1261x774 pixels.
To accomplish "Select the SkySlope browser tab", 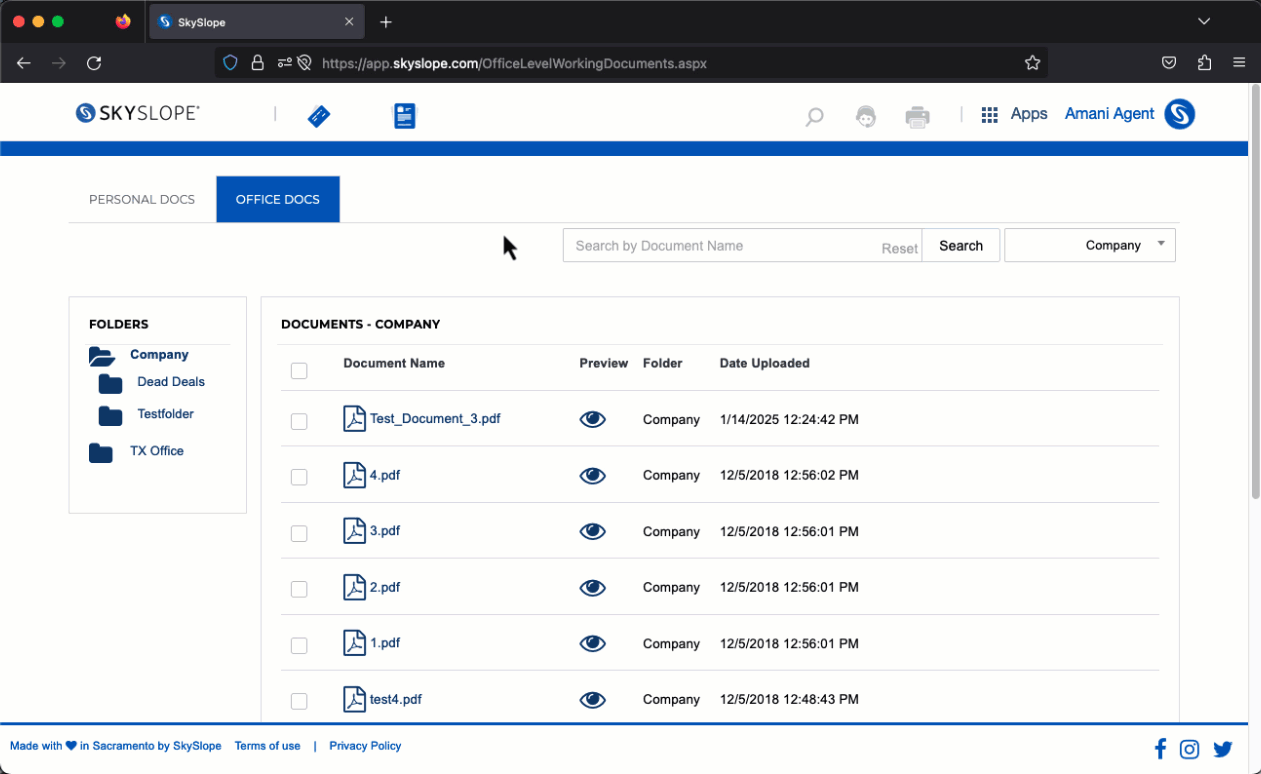I will [x=257, y=22].
